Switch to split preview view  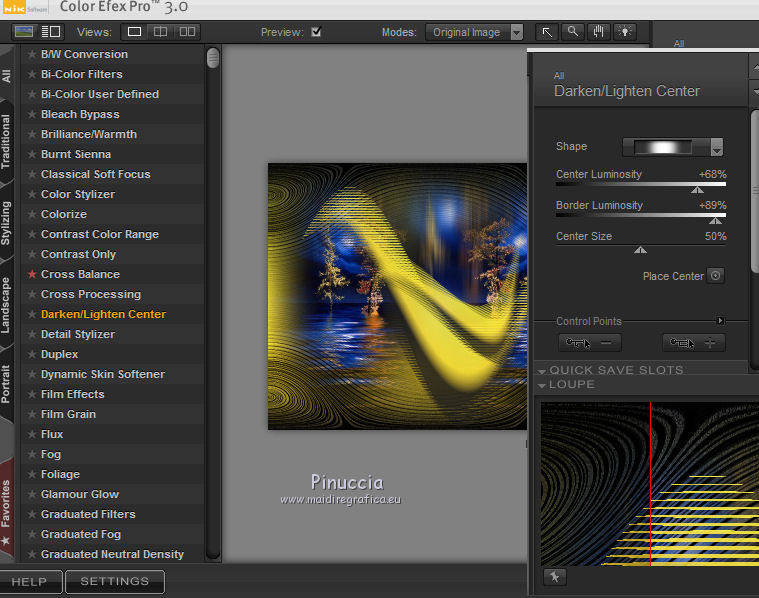coord(160,32)
